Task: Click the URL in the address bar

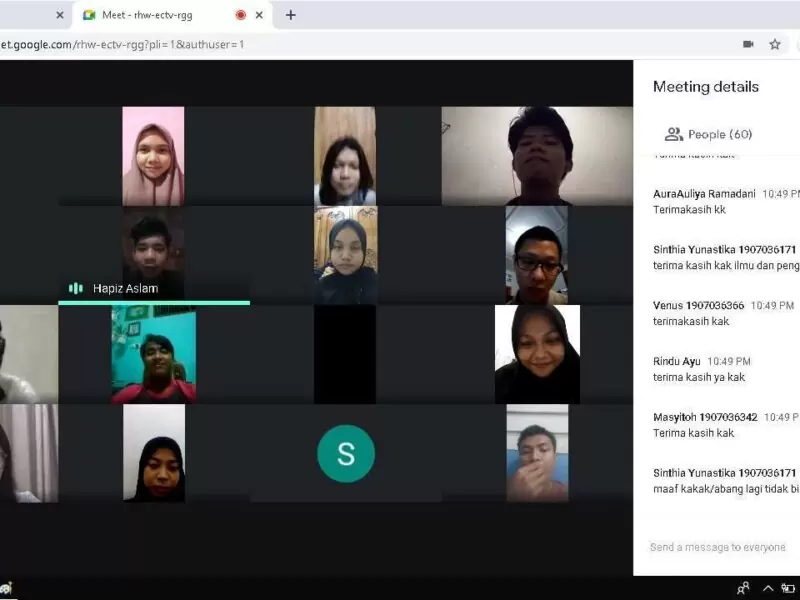Action: 122,44
